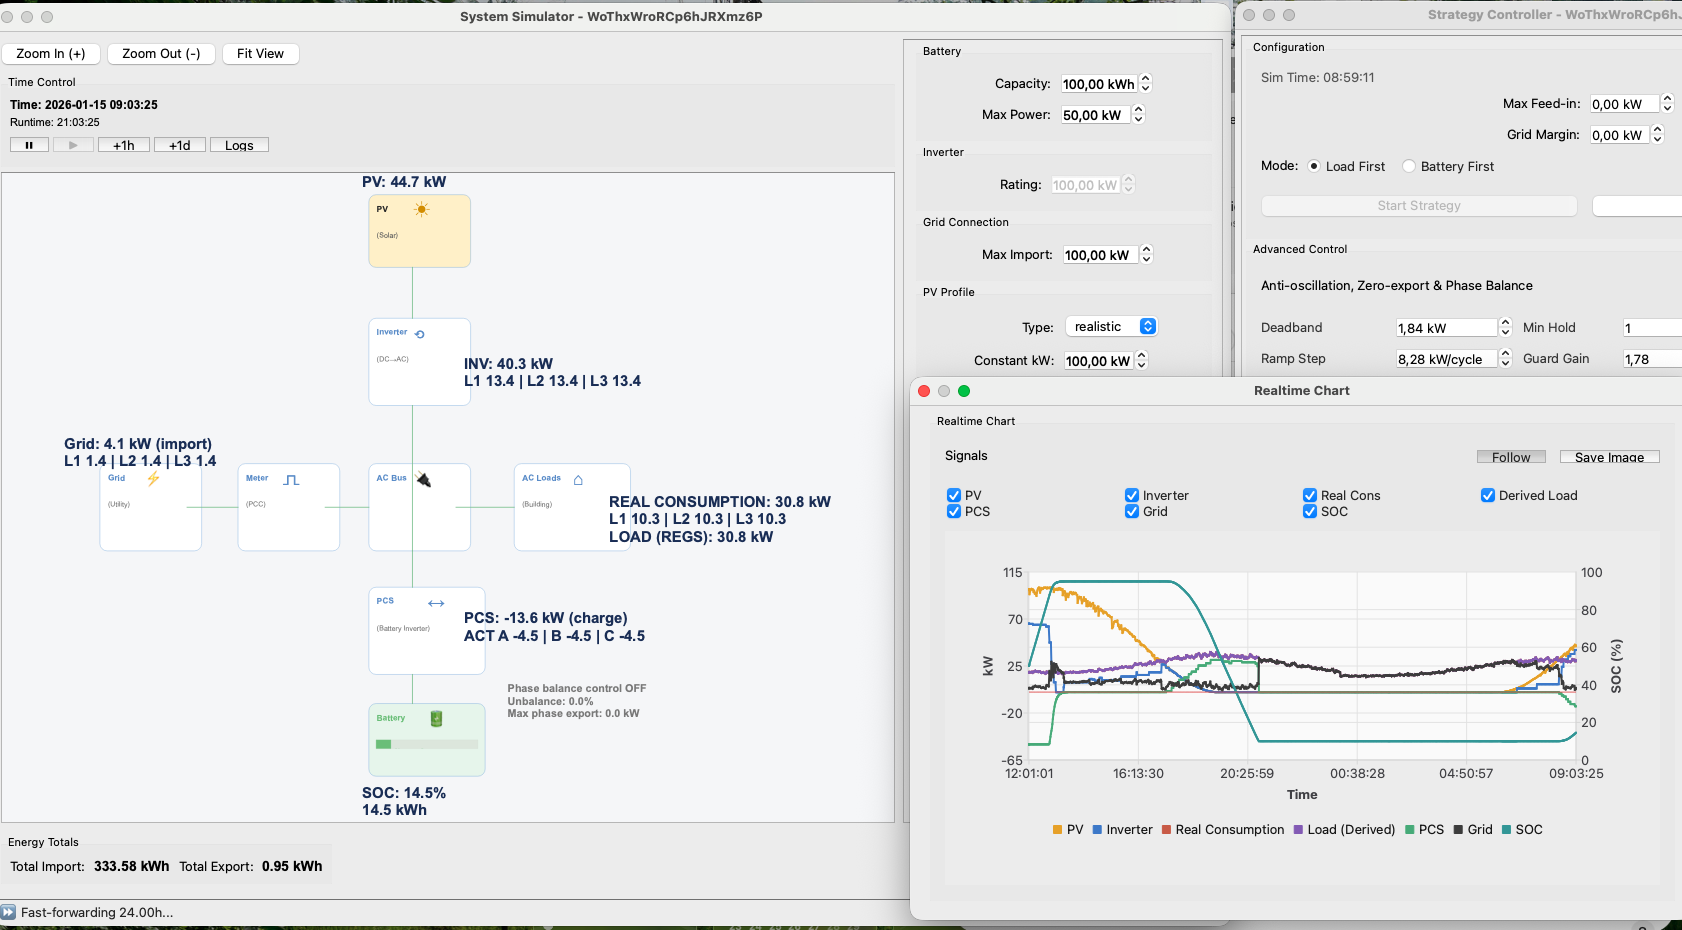Click the Inverter blue legend swatch
Screen dimensions: 1682x930
[x=1098, y=830]
